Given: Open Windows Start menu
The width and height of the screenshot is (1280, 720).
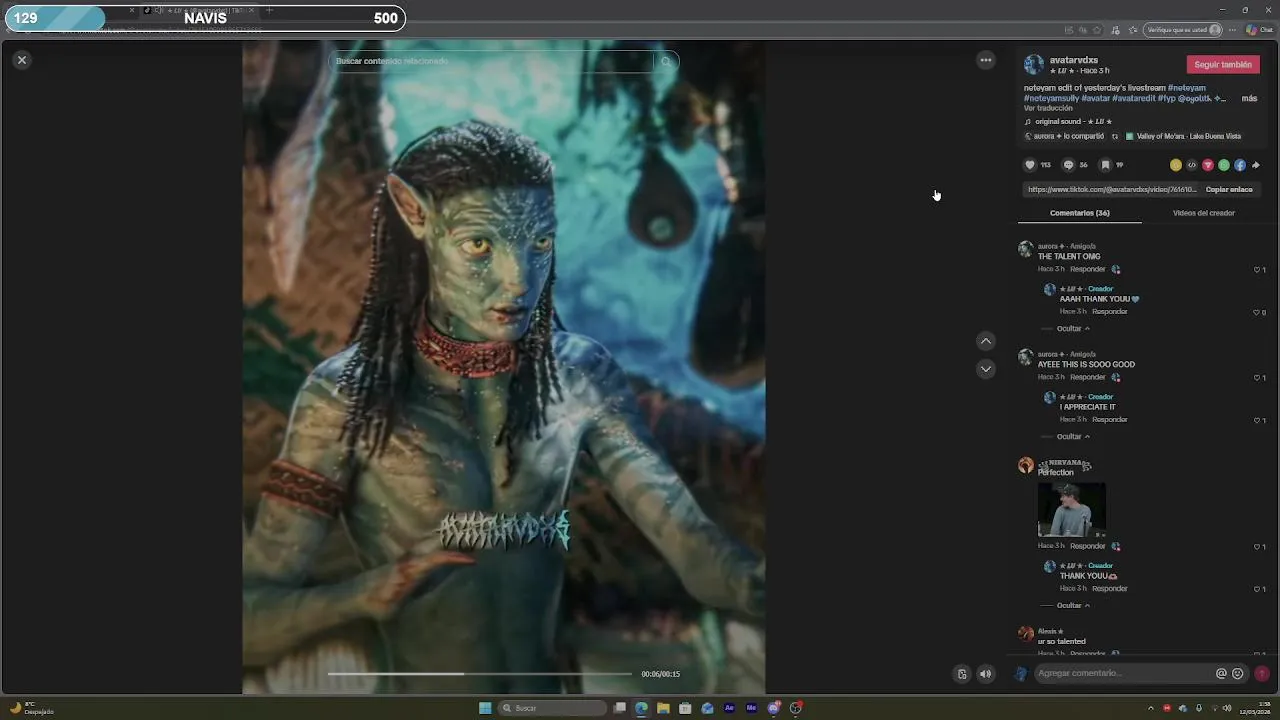Looking at the screenshot, I should (x=485, y=708).
